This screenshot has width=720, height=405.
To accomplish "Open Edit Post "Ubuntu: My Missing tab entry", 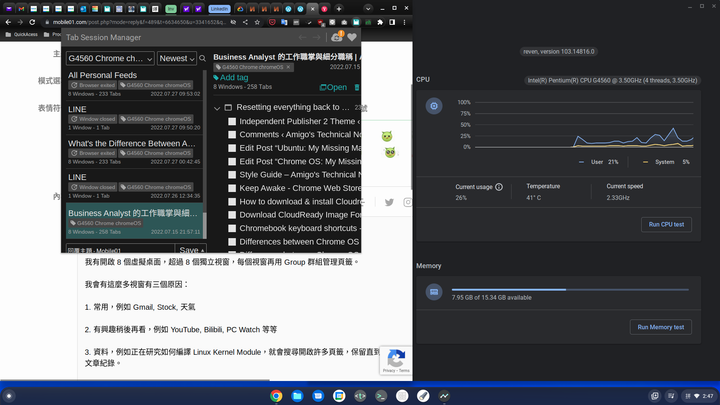I will pyautogui.click(x=295, y=148).
